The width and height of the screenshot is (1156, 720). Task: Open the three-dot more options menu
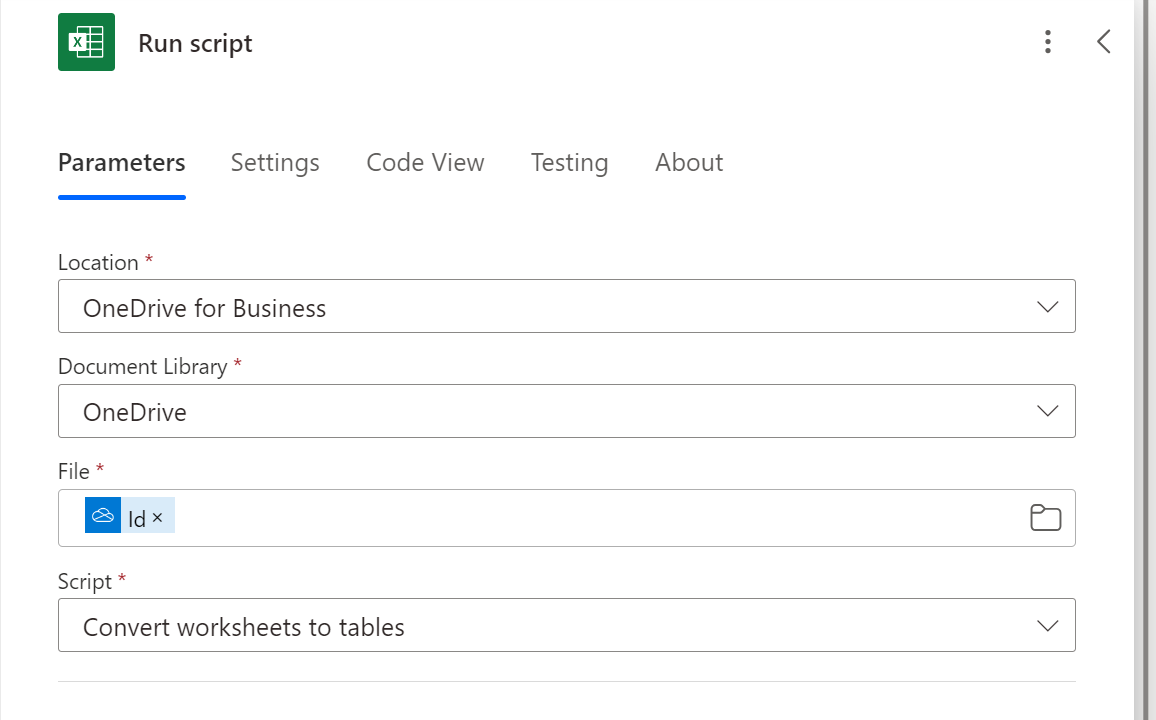tap(1047, 42)
